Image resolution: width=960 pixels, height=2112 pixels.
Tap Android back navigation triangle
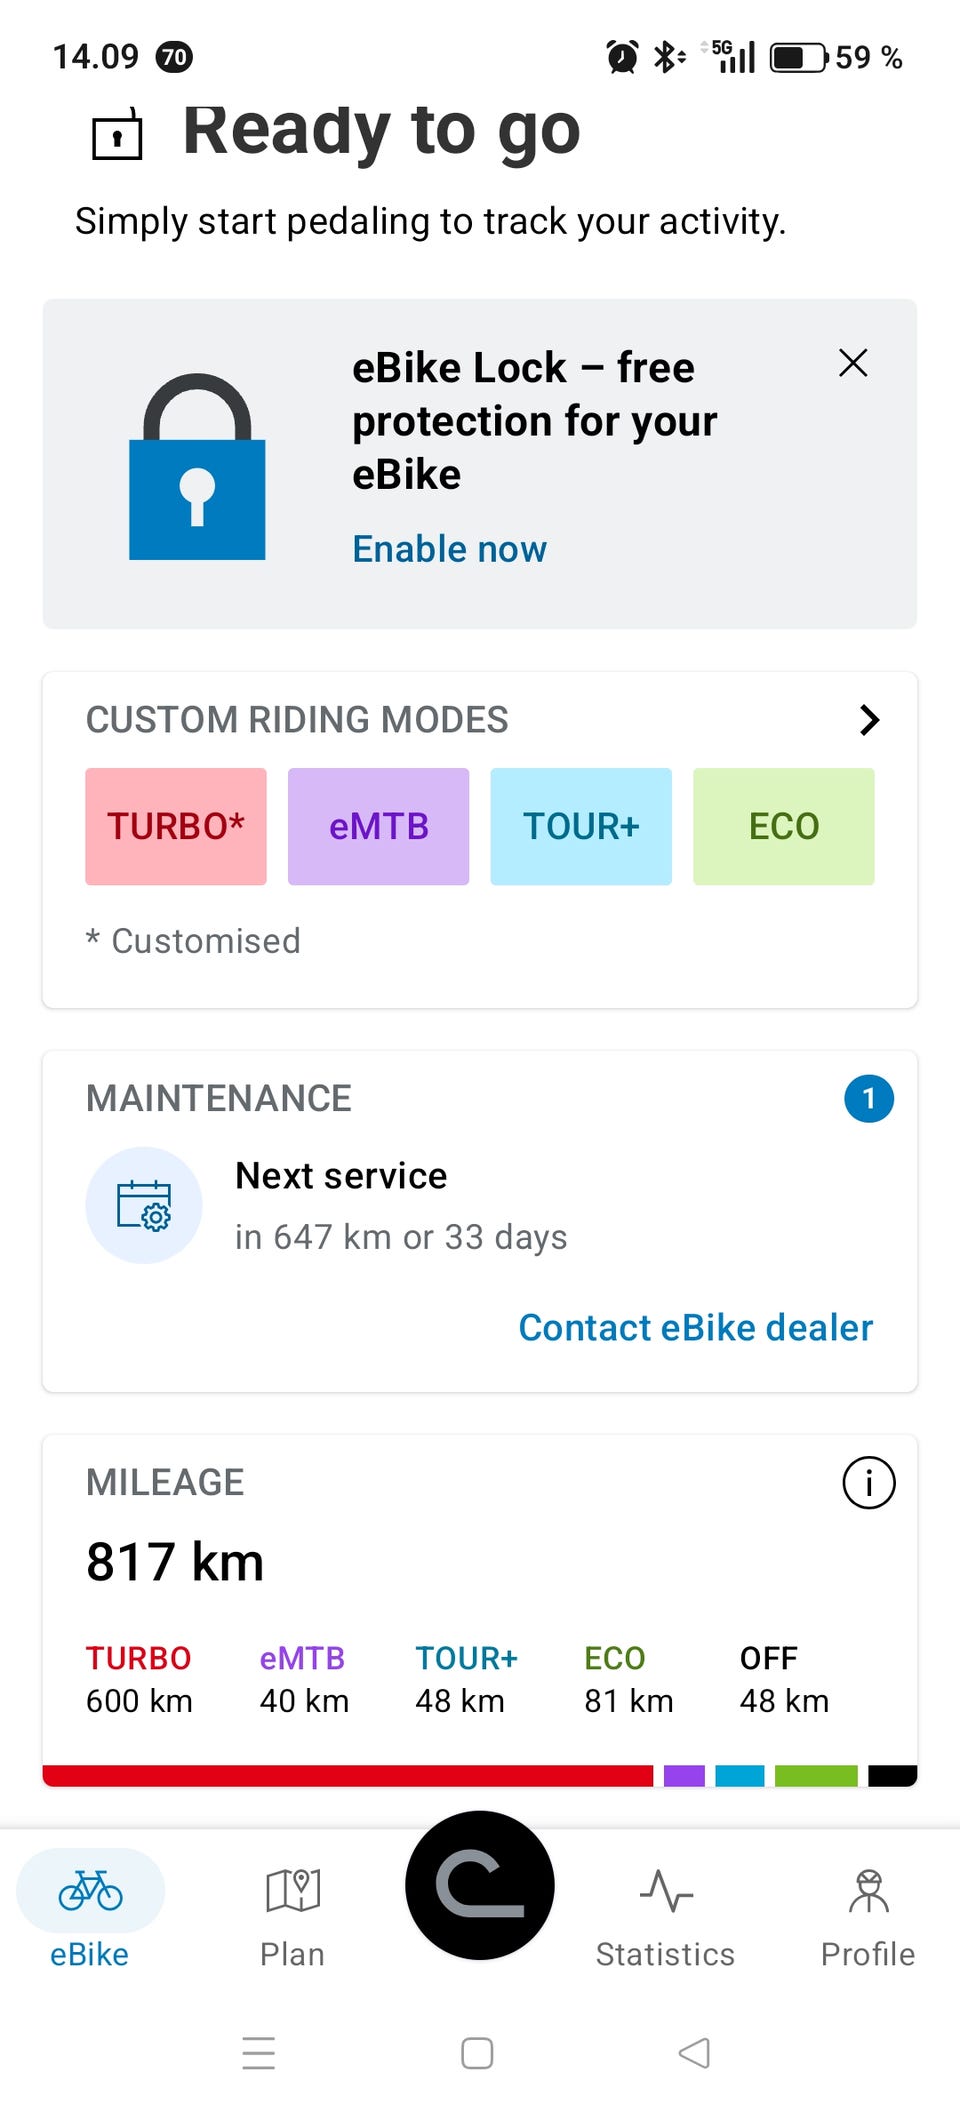pos(694,2053)
